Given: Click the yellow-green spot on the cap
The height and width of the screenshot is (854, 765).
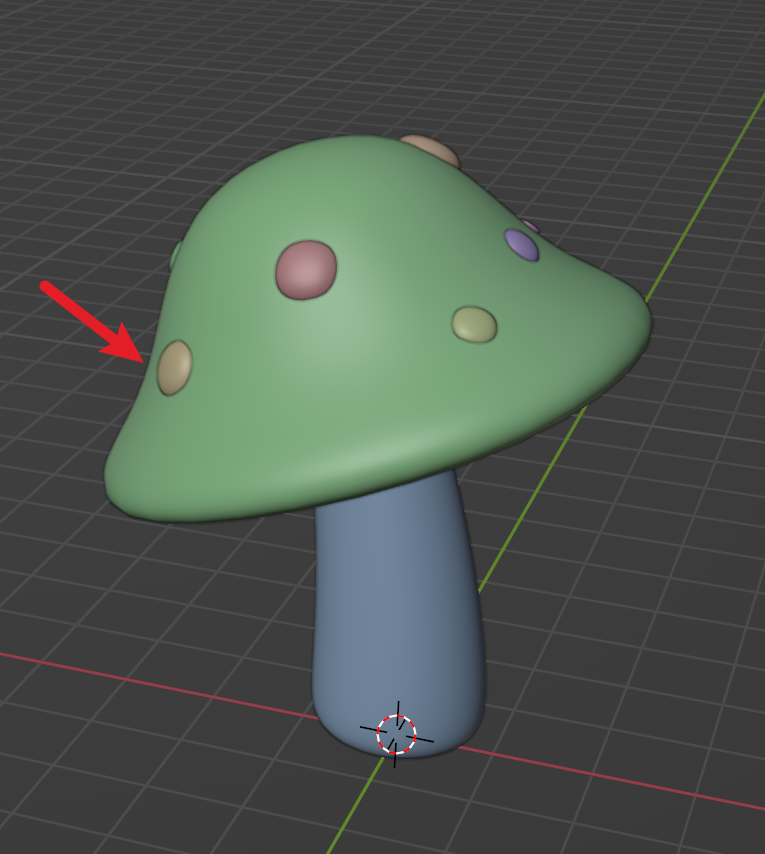Looking at the screenshot, I should click(x=474, y=323).
